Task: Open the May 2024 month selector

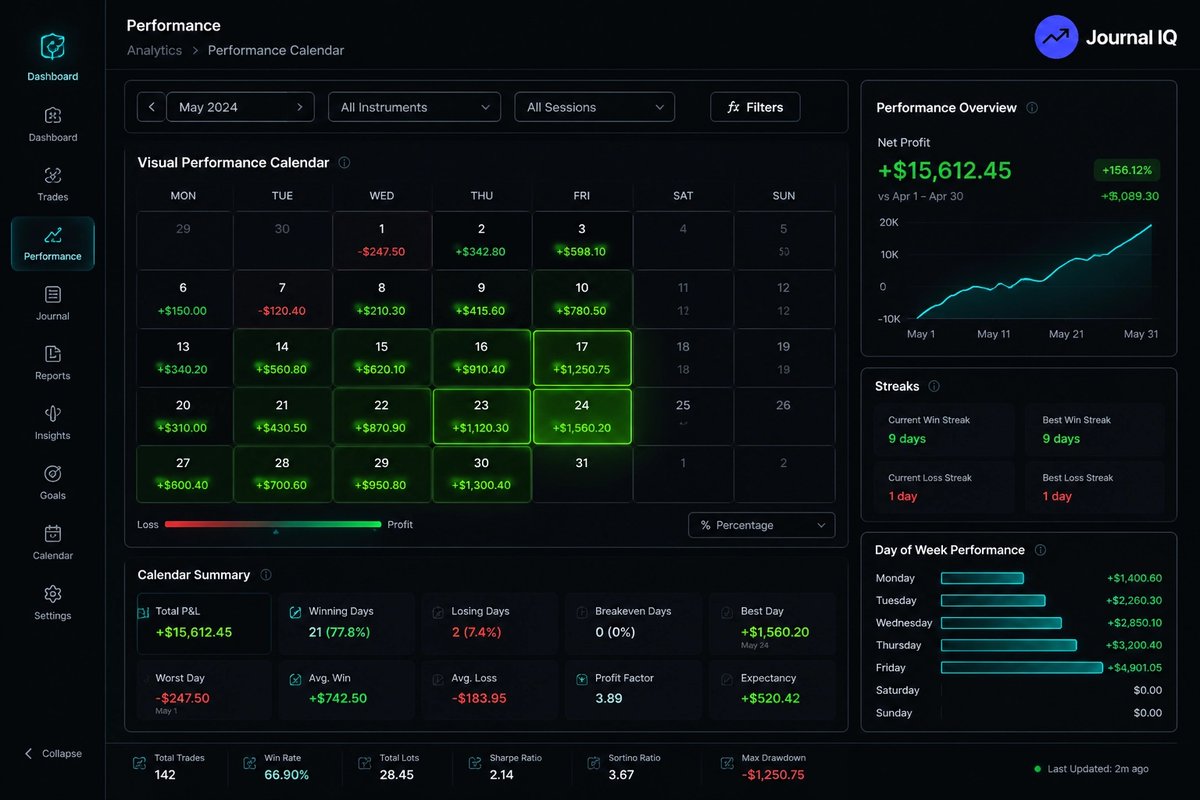Action: pos(240,107)
